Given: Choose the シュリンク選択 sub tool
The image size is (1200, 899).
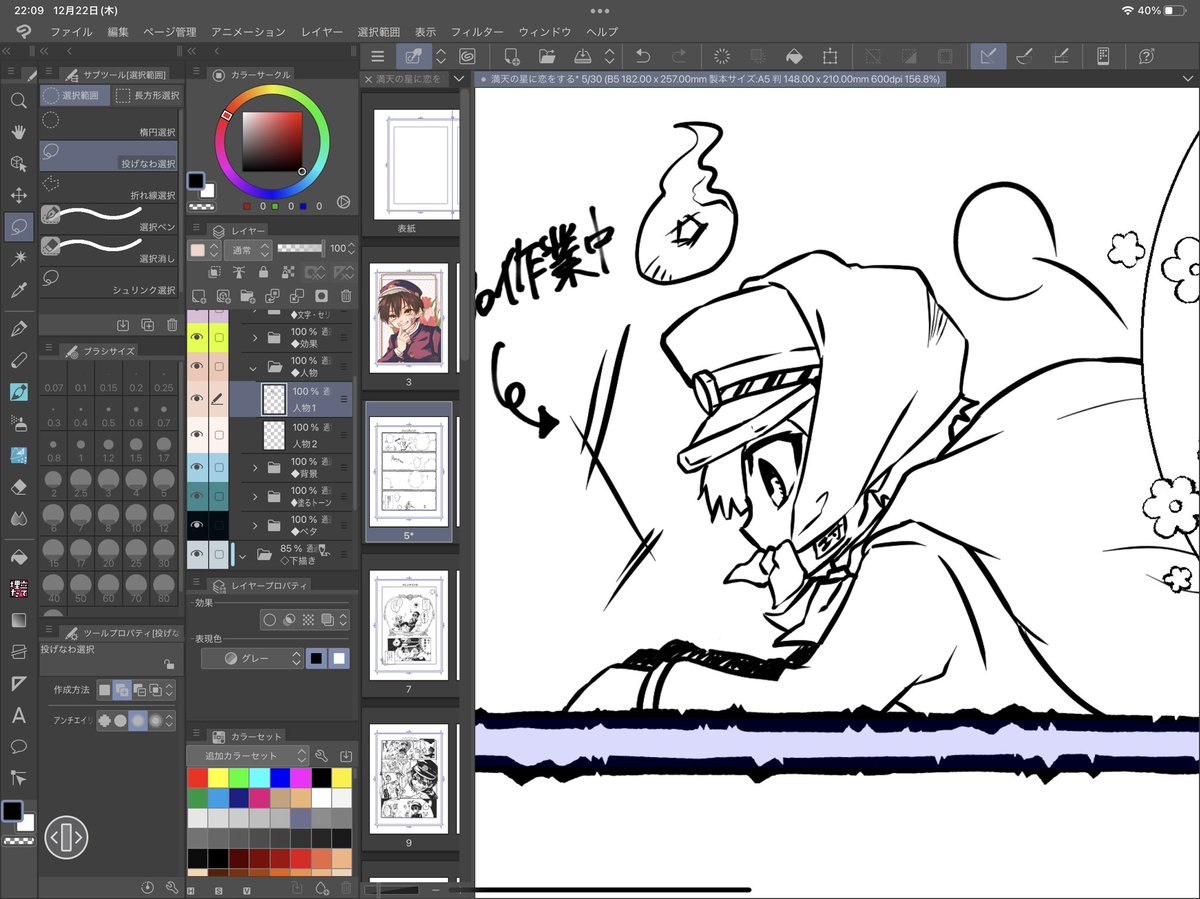Looking at the screenshot, I should pos(109,281).
